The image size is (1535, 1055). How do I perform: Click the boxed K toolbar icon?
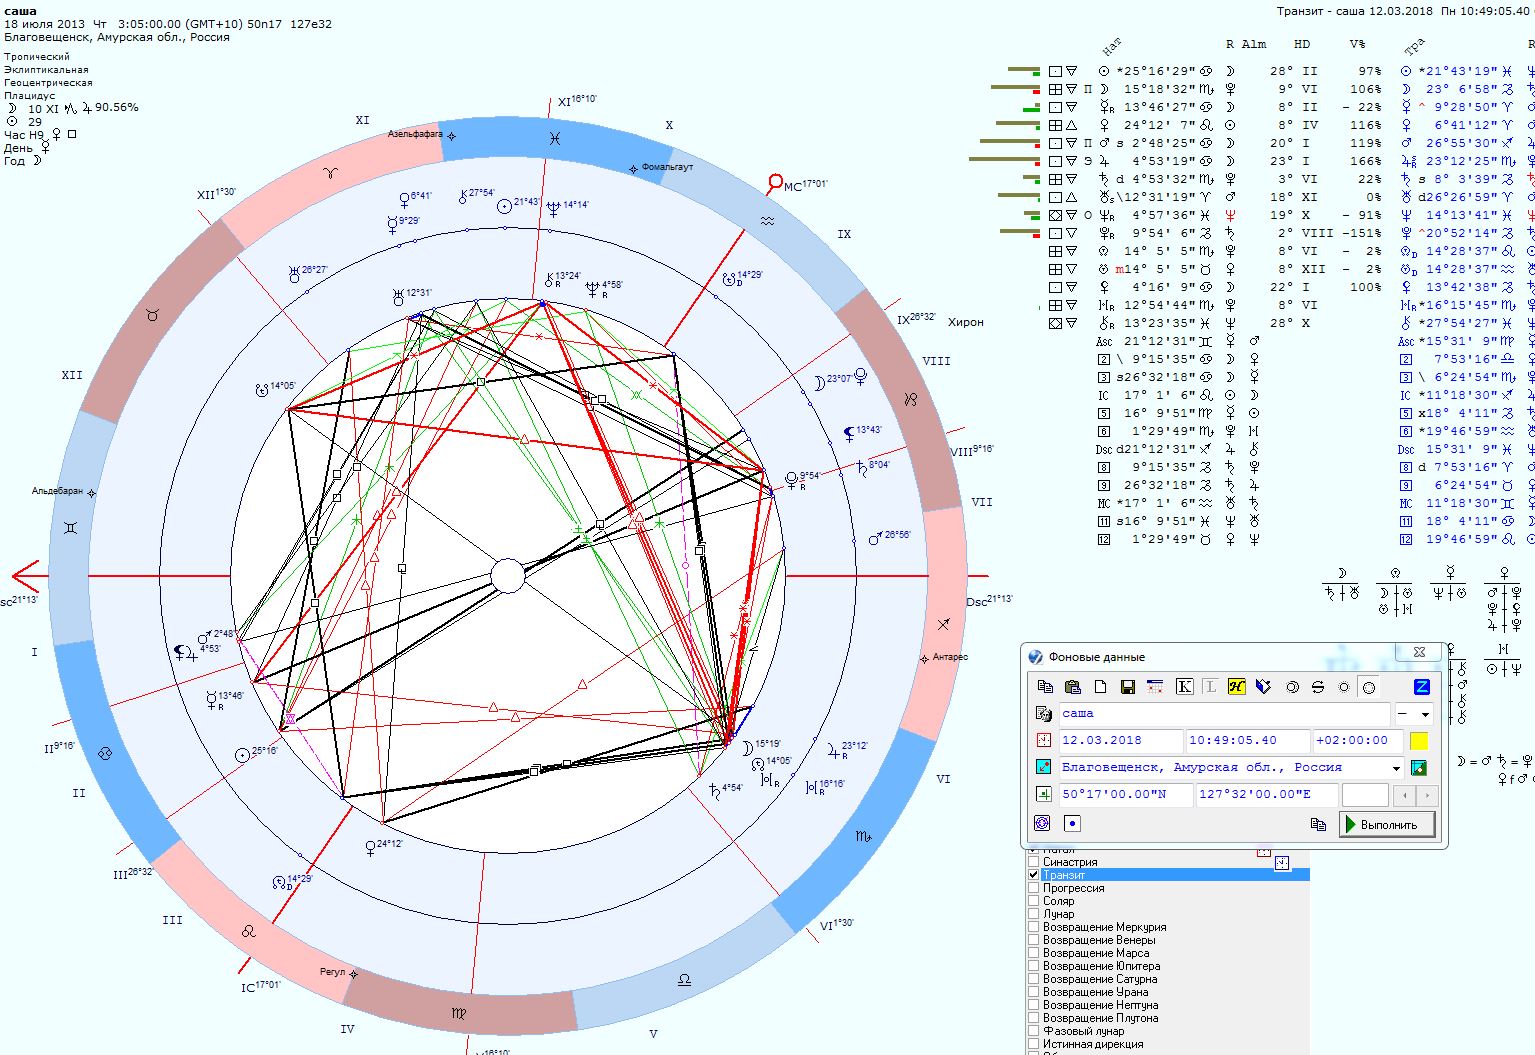1185,687
